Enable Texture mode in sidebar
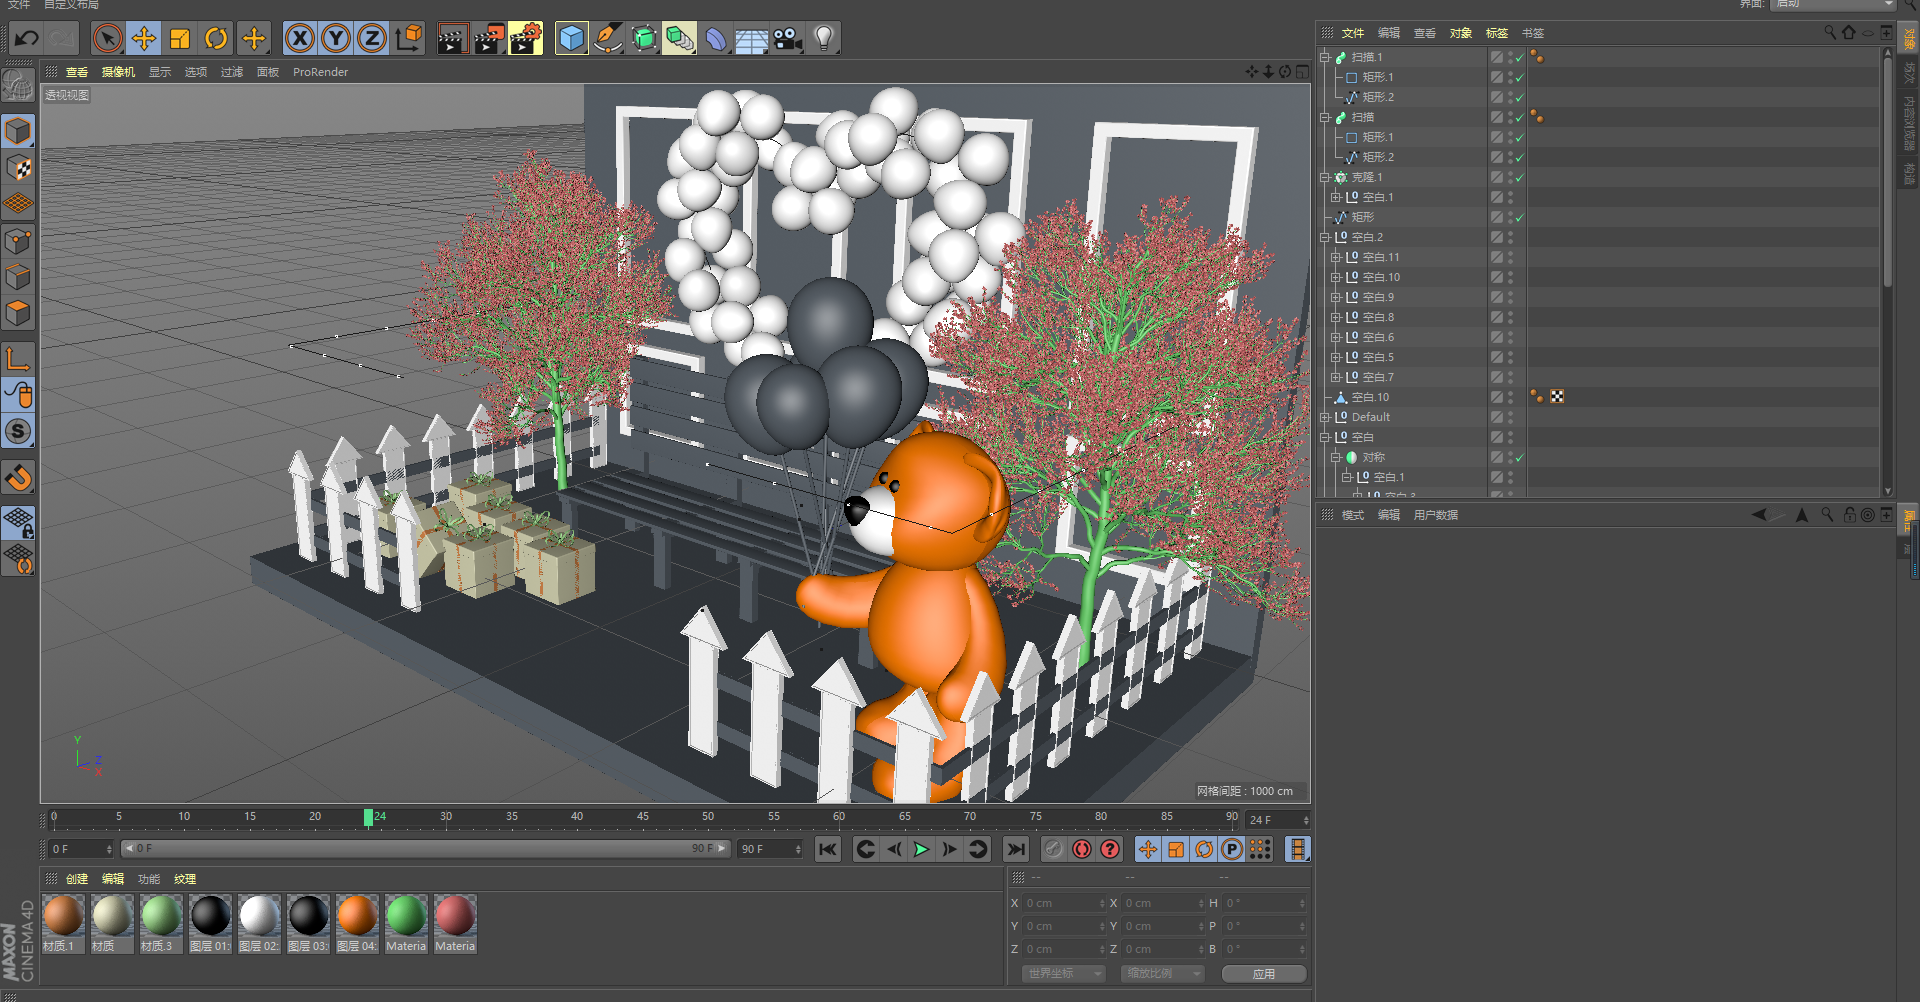This screenshot has width=1920, height=1002. tap(19, 167)
